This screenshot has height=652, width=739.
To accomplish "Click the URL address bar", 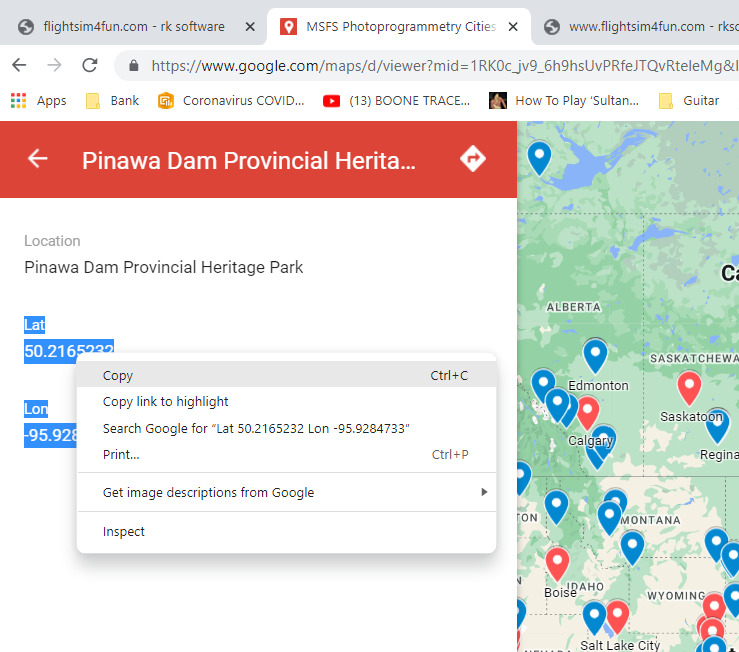I will point(440,67).
